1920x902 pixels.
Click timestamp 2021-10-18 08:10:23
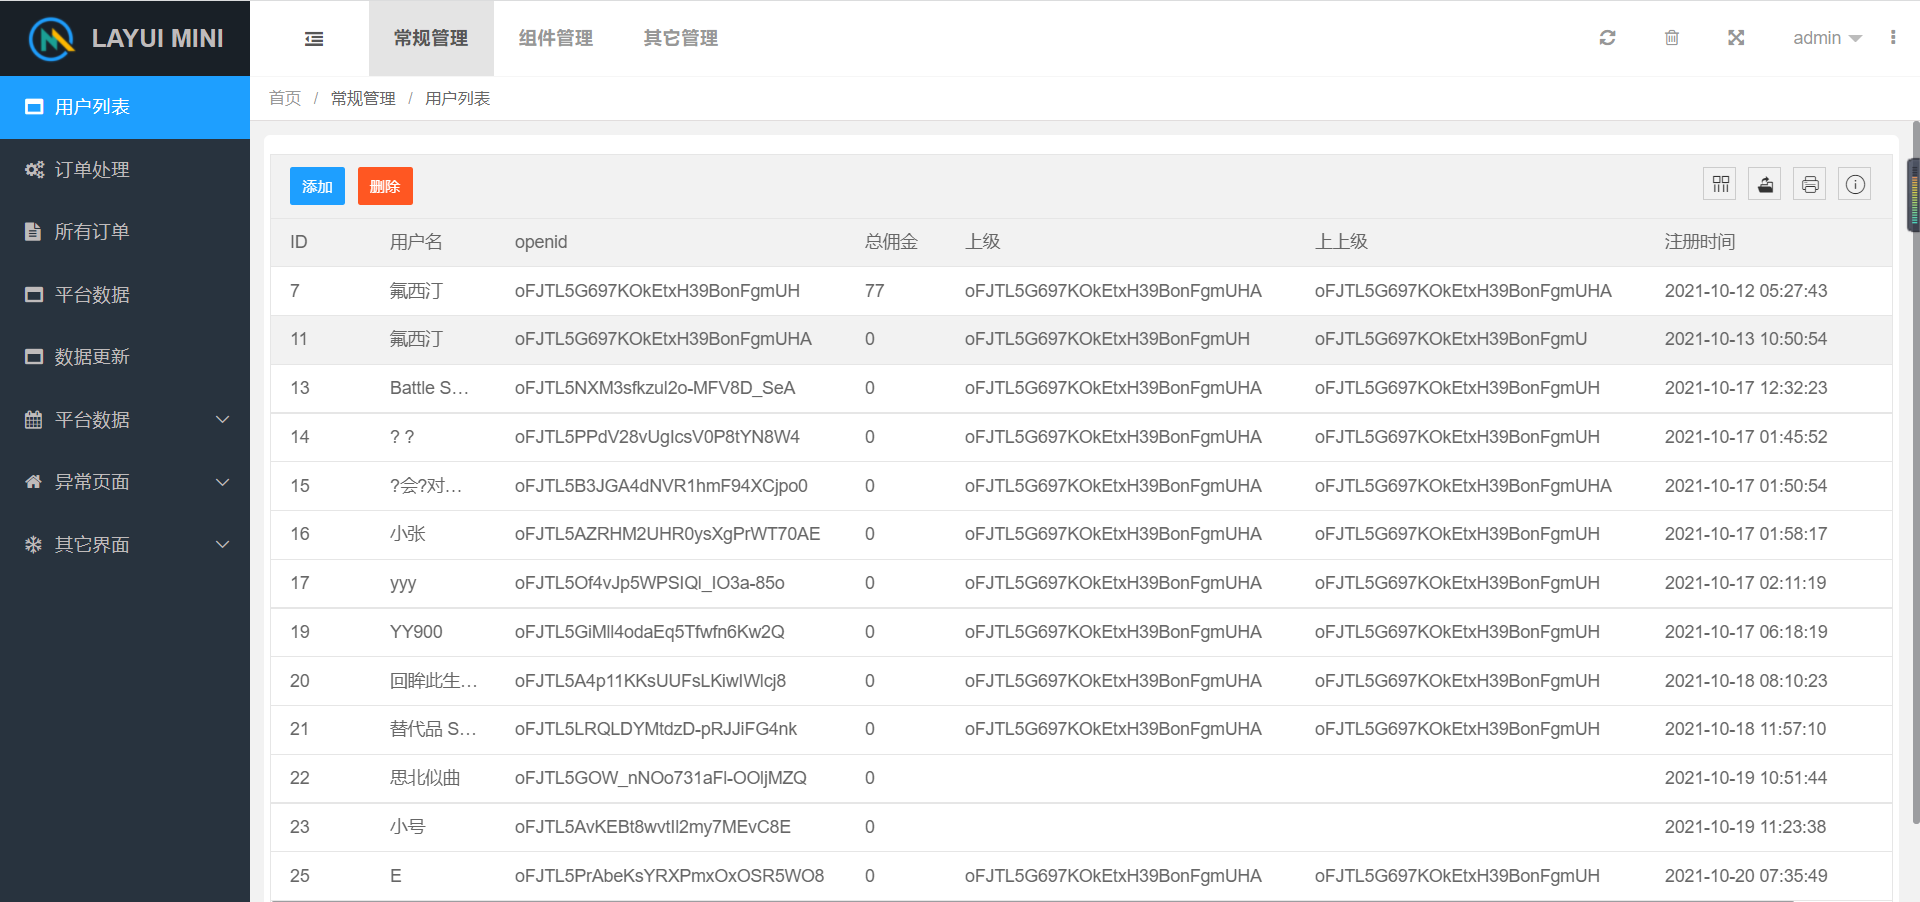[1746, 681]
